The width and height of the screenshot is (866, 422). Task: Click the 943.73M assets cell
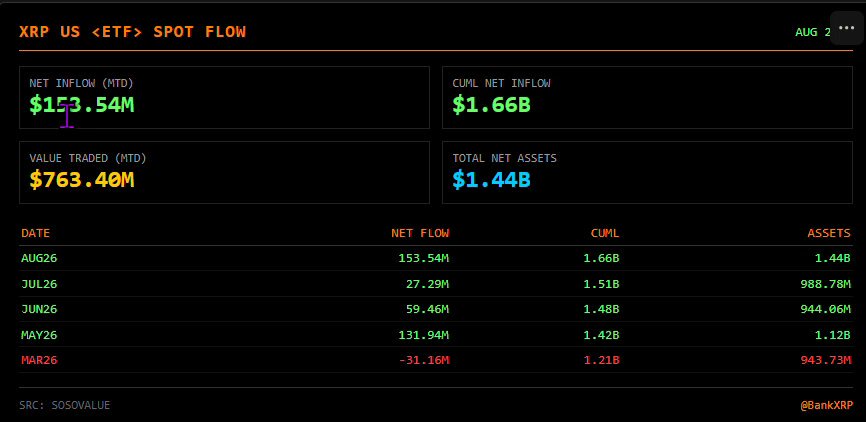click(x=826, y=360)
